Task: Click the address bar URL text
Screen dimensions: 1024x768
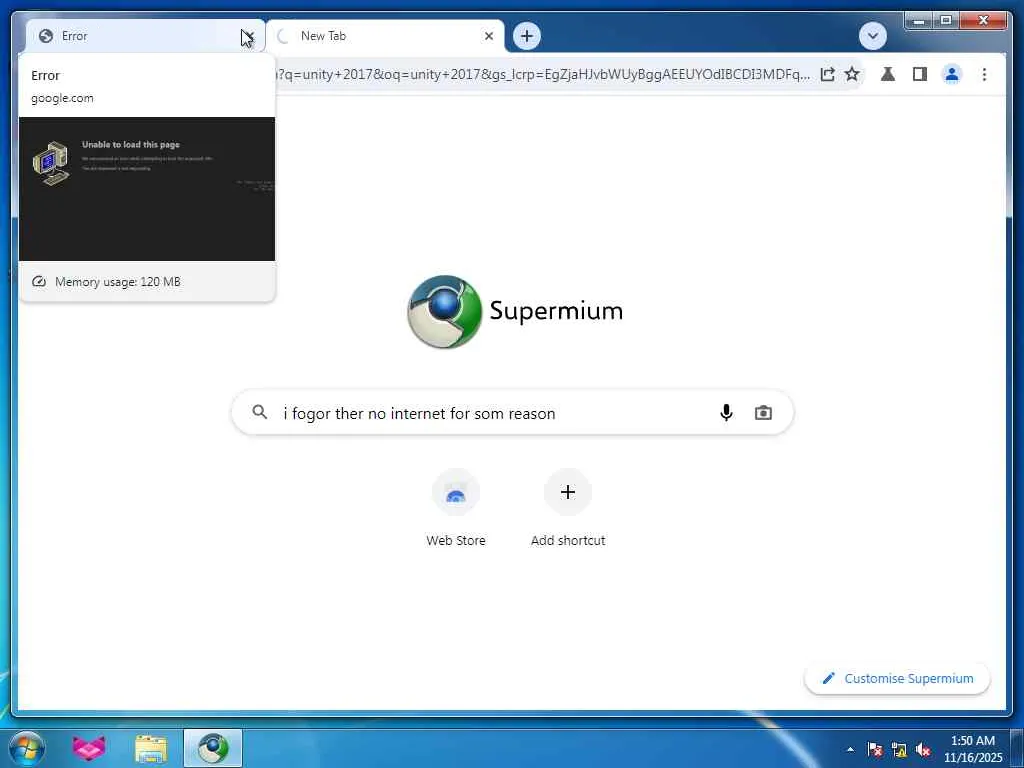Action: (x=543, y=74)
